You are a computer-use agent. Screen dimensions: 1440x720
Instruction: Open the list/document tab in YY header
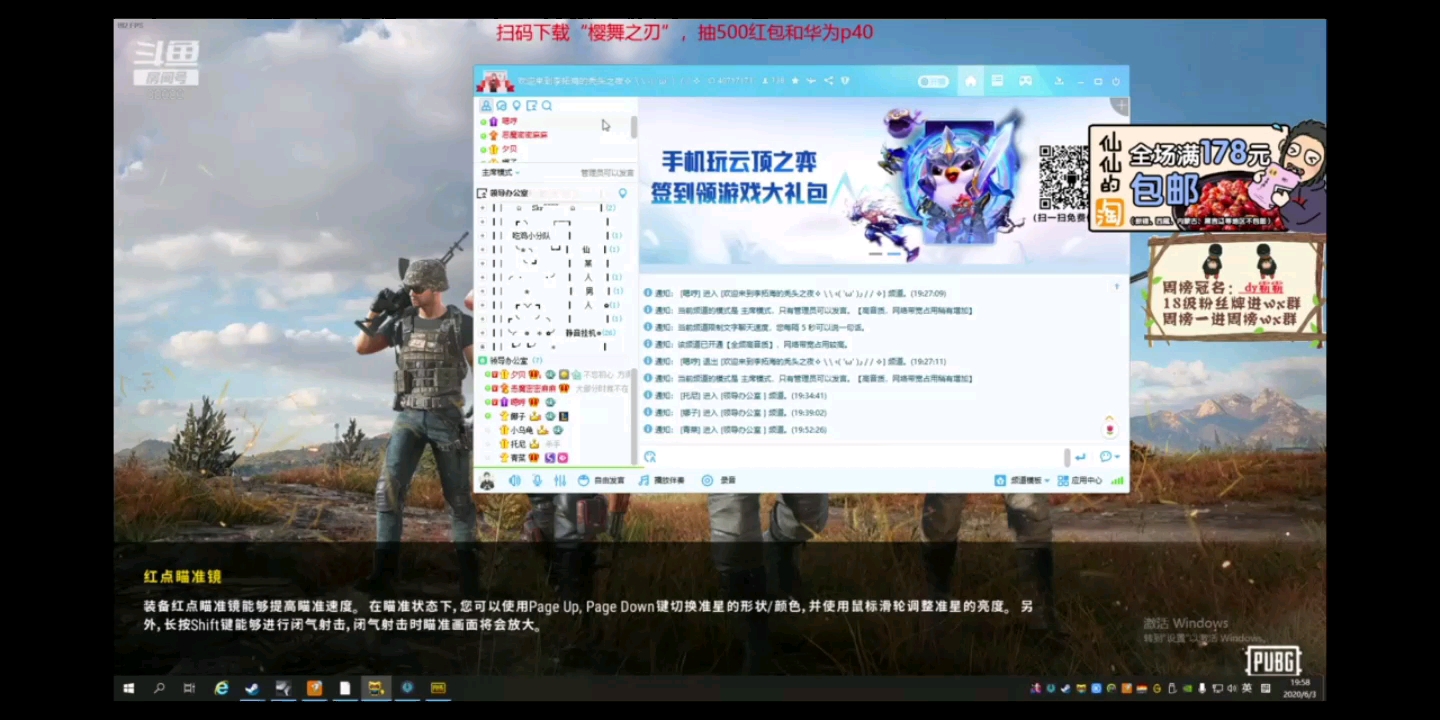point(997,81)
